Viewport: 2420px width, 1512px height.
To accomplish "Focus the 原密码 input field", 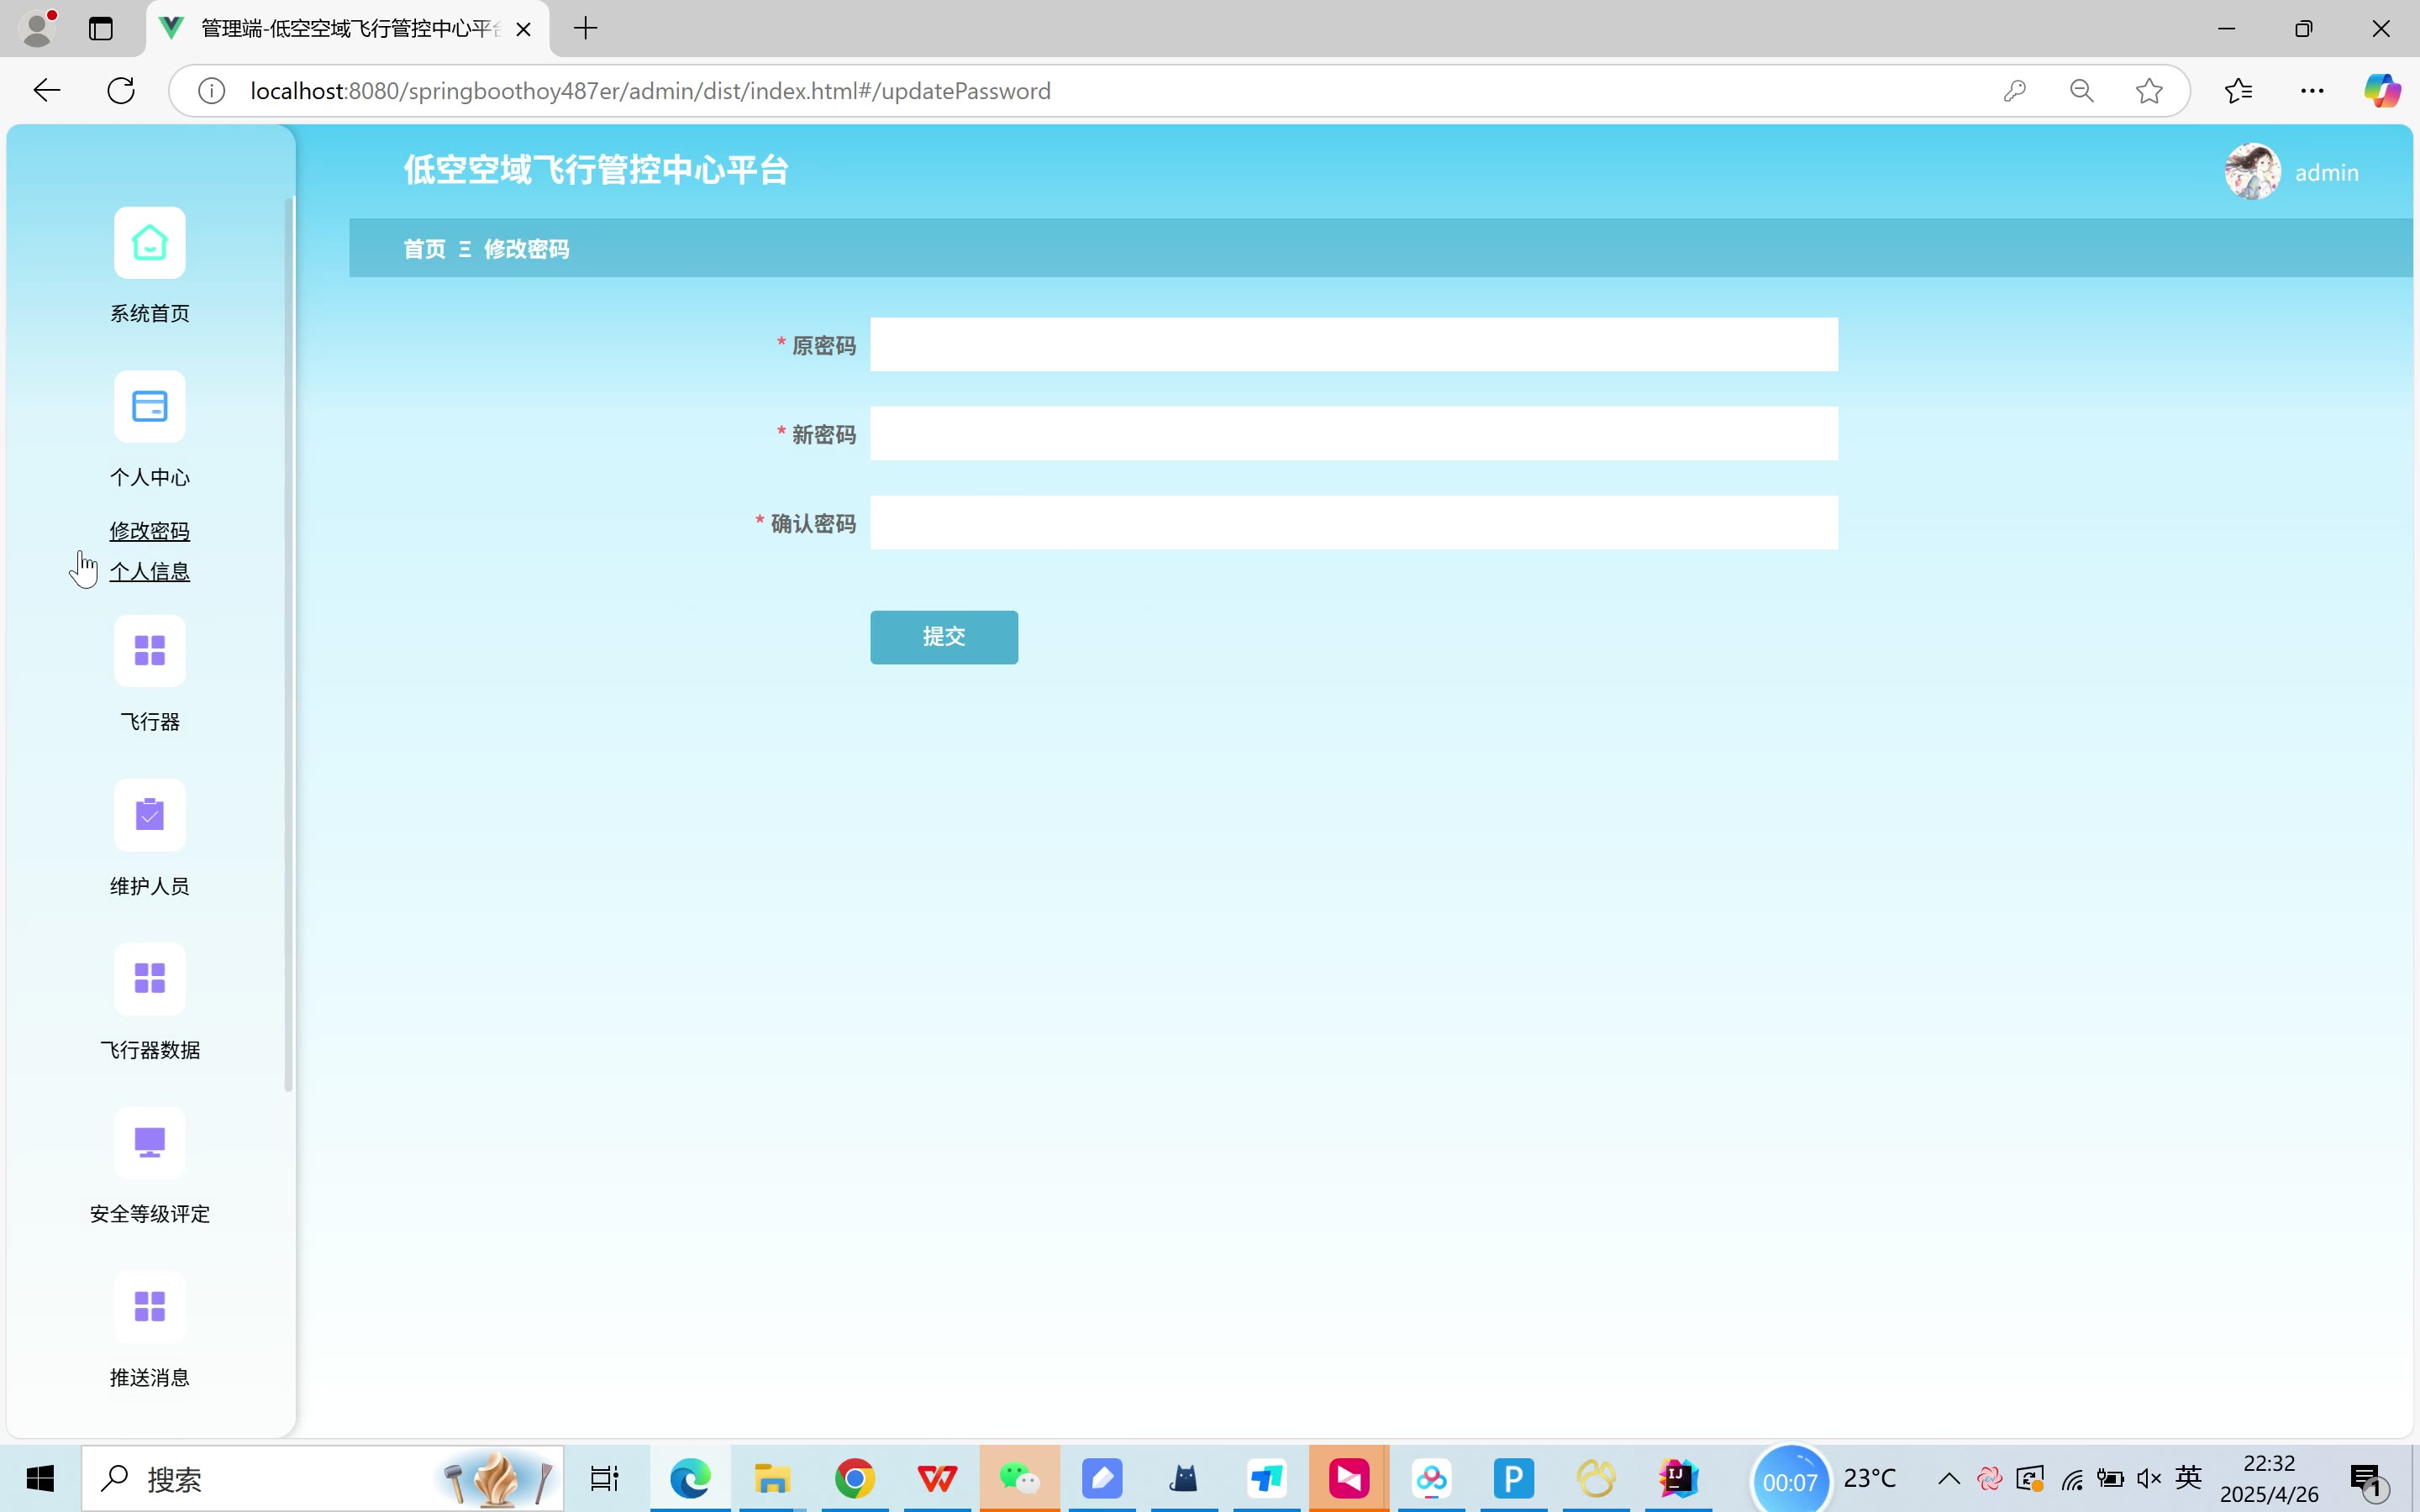I will click(x=1353, y=345).
